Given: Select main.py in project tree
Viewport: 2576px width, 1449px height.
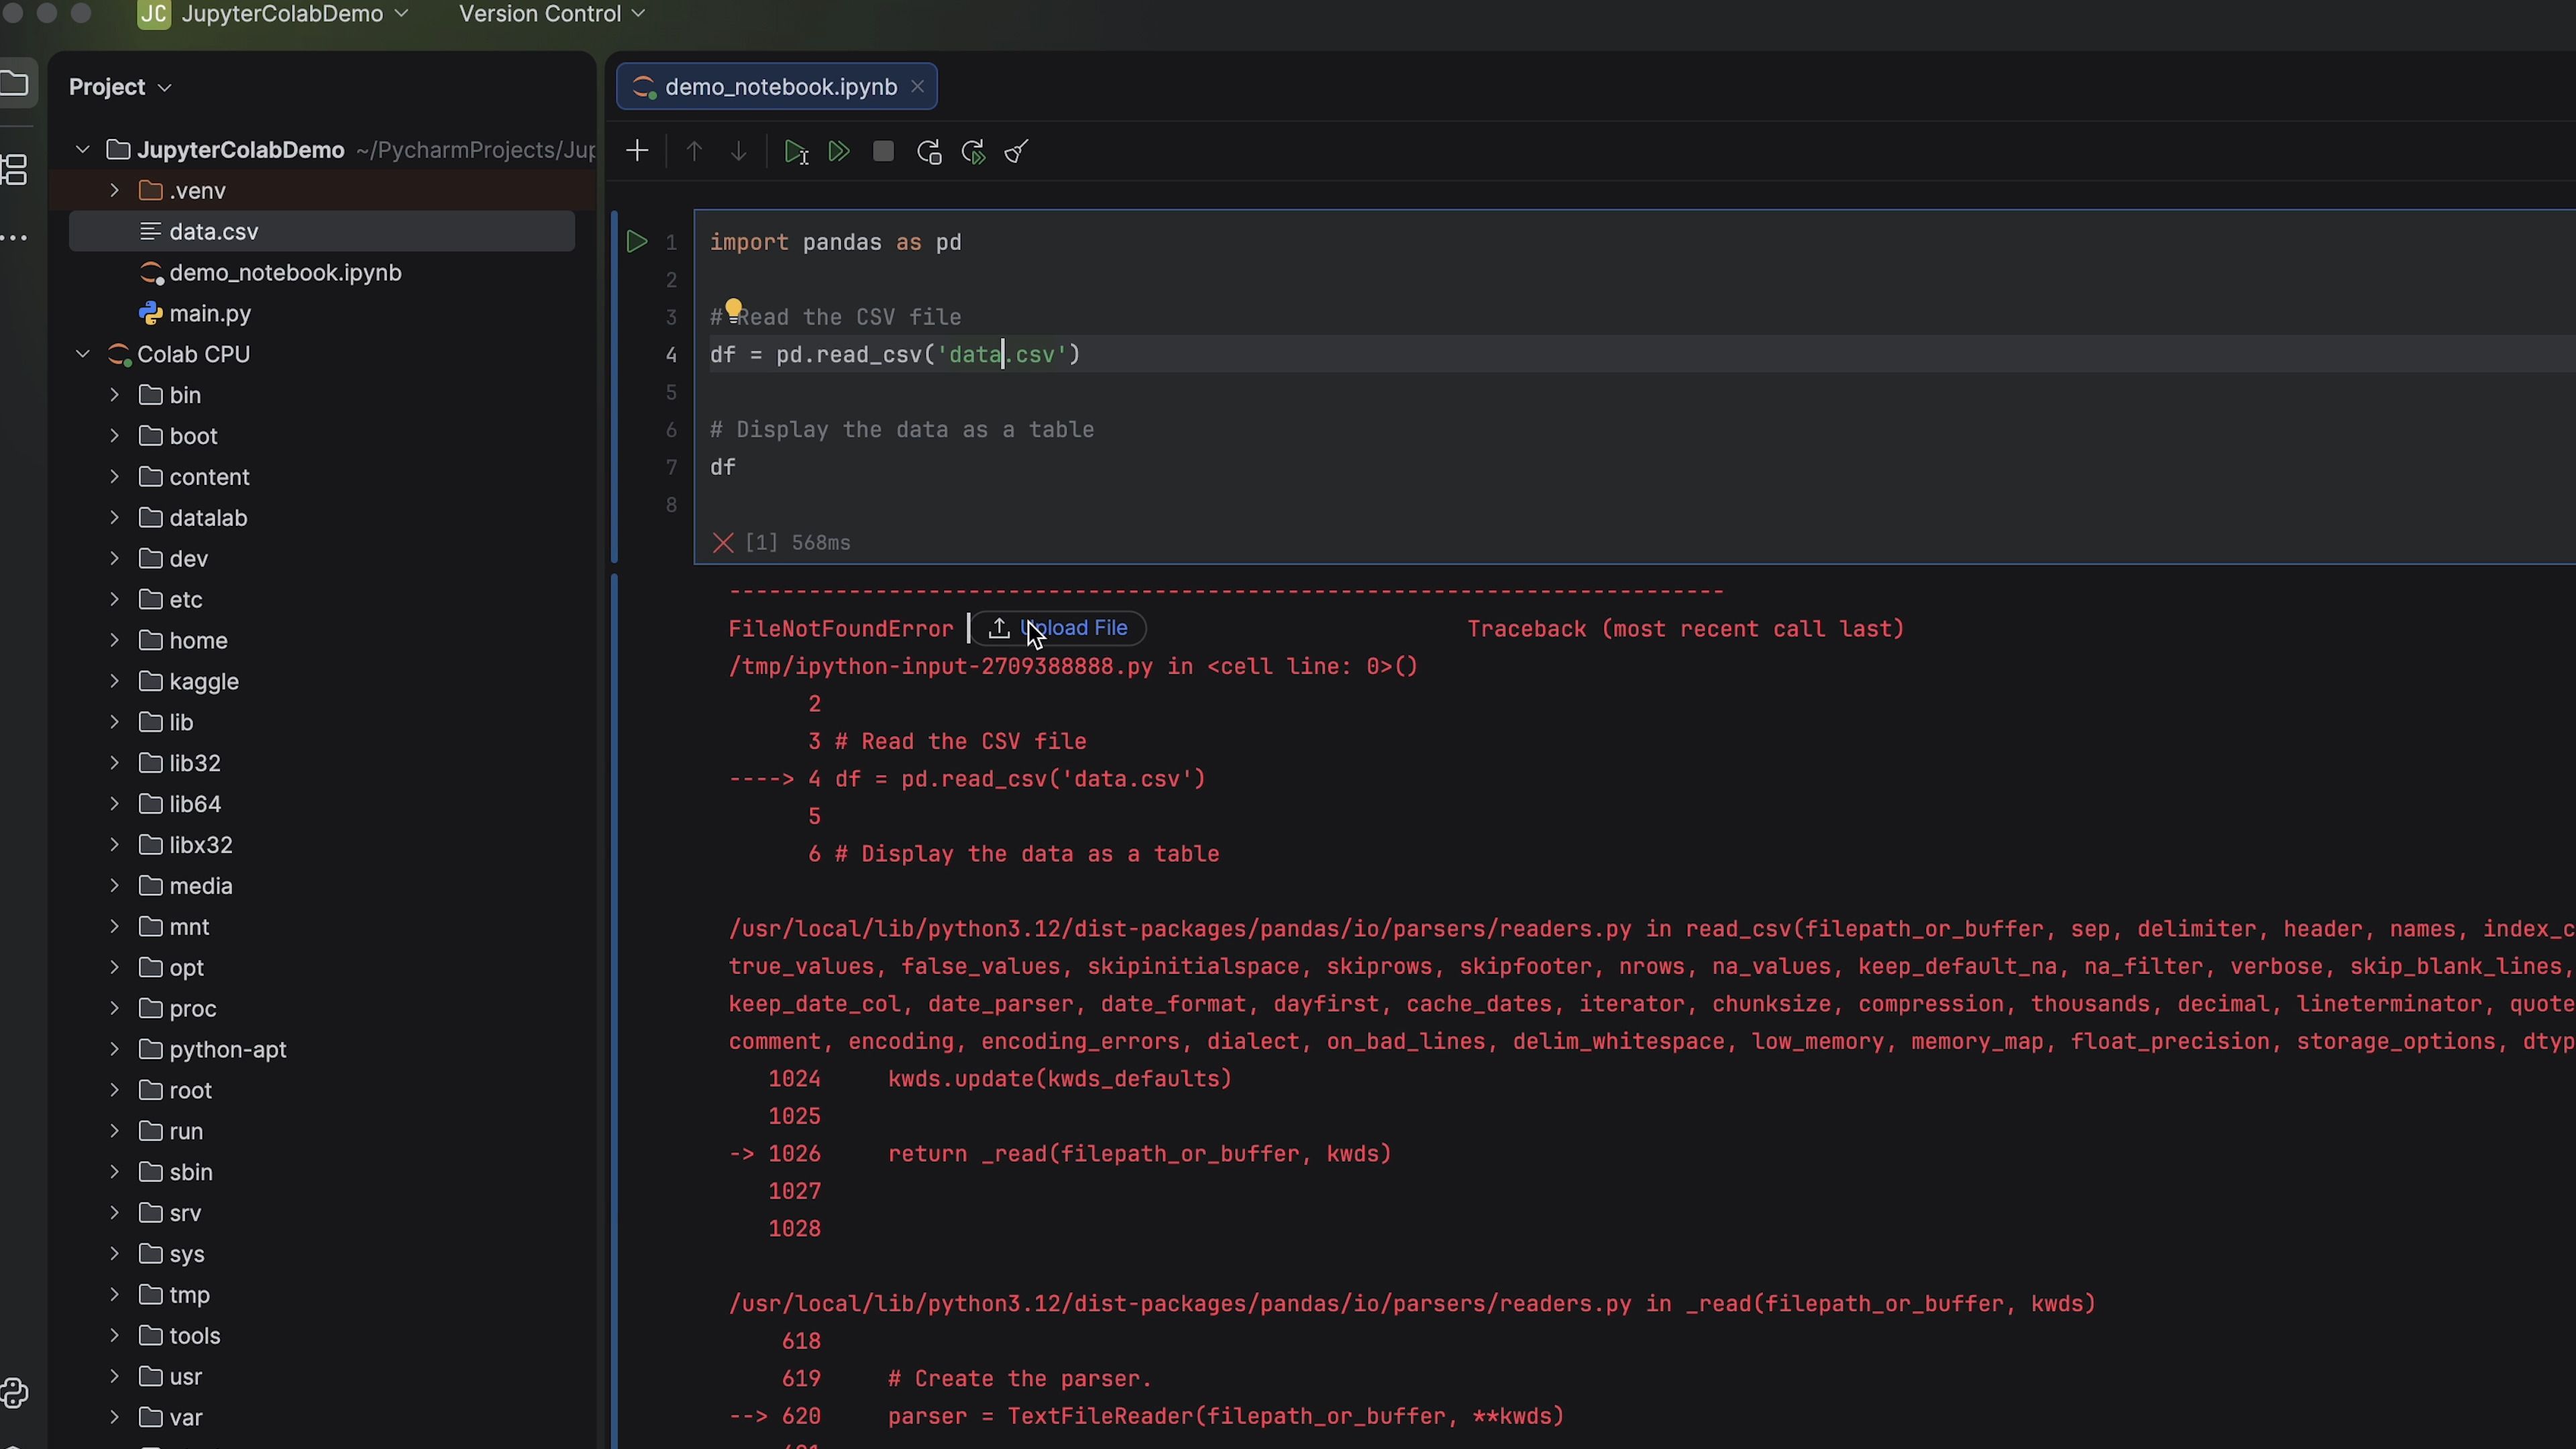Looking at the screenshot, I should [x=321, y=313].
